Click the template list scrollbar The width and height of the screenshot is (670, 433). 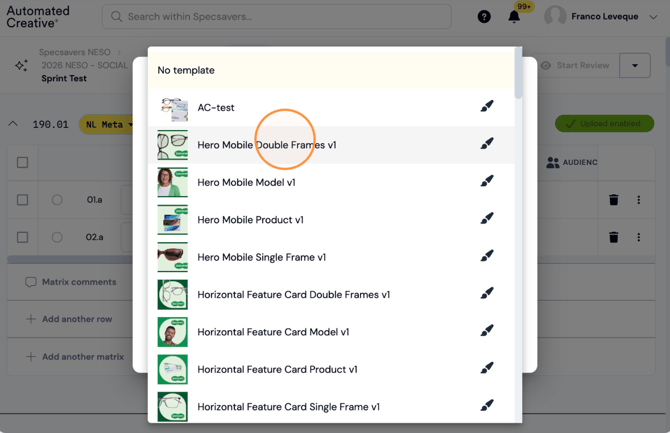pyautogui.click(x=518, y=73)
